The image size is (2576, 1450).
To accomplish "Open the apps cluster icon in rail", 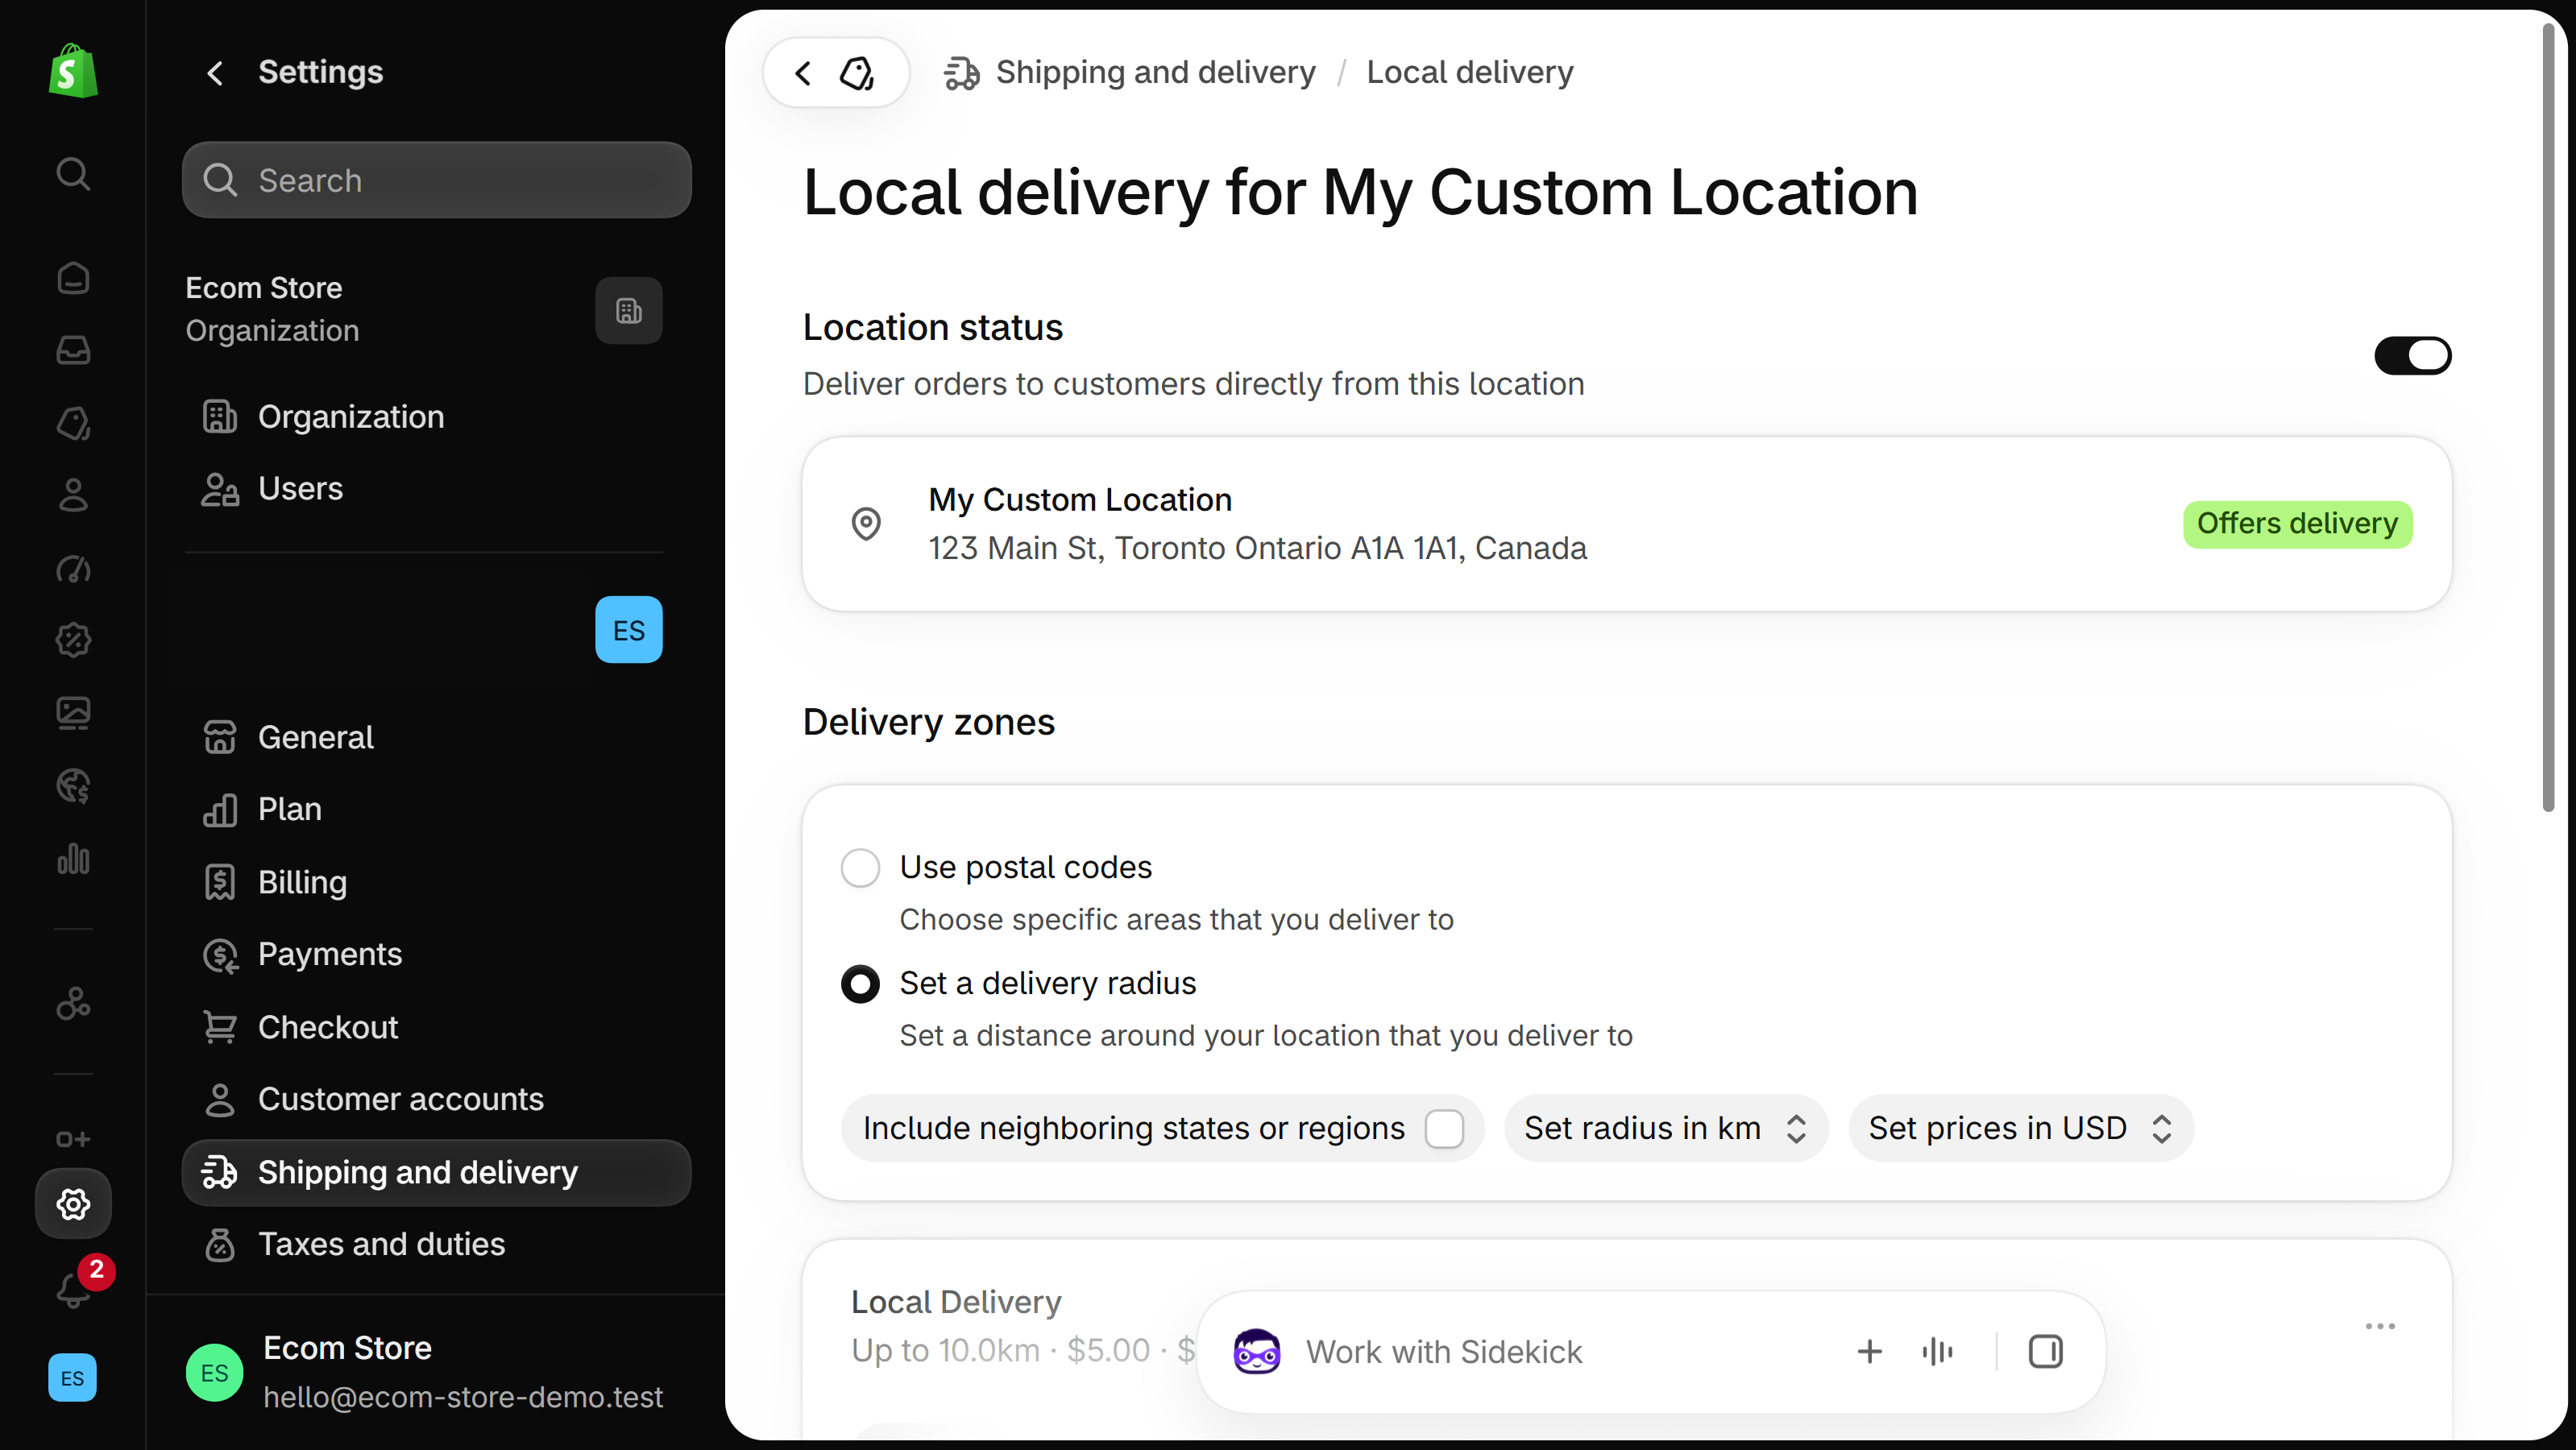I will [x=73, y=1003].
